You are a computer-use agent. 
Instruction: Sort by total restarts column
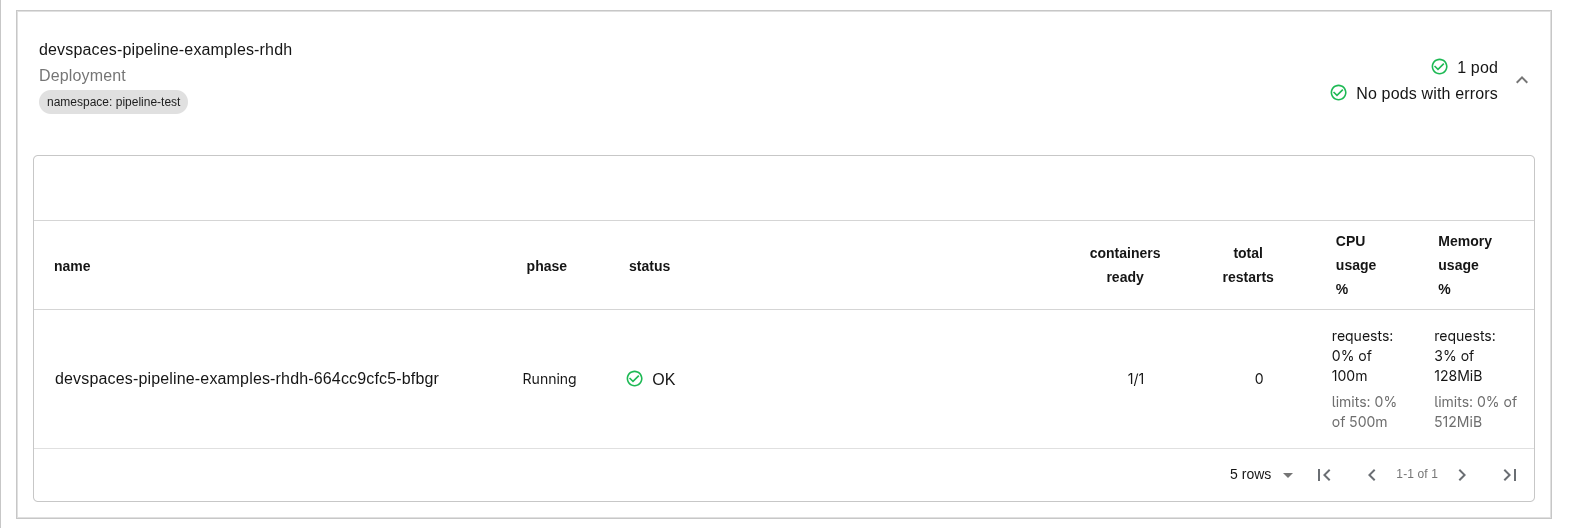click(x=1248, y=265)
